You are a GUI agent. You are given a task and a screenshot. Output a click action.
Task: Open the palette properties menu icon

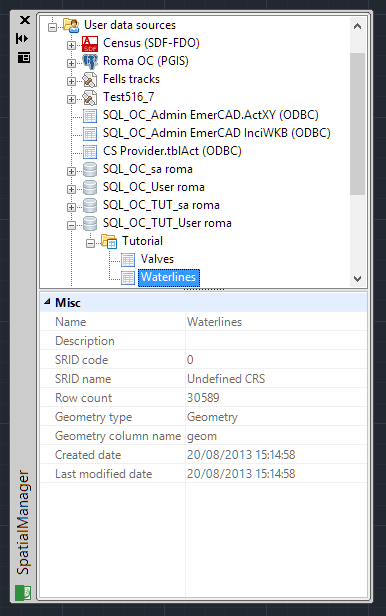(x=24, y=58)
